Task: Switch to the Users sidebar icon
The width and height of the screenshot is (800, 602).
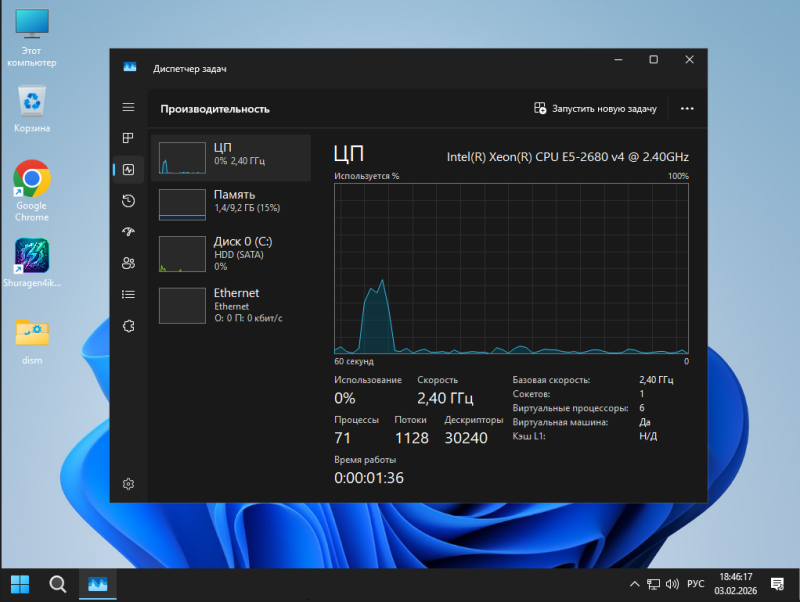Action: (x=128, y=263)
